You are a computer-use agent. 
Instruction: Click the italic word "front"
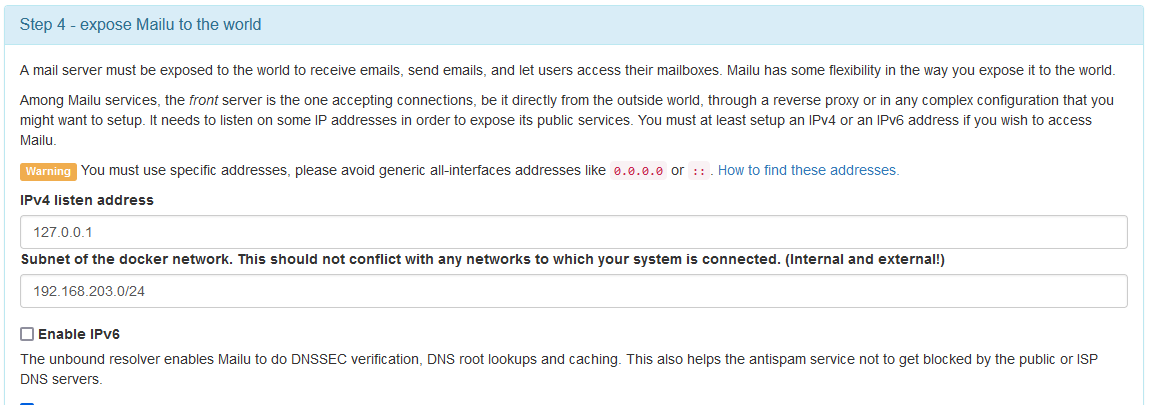(x=203, y=101)
